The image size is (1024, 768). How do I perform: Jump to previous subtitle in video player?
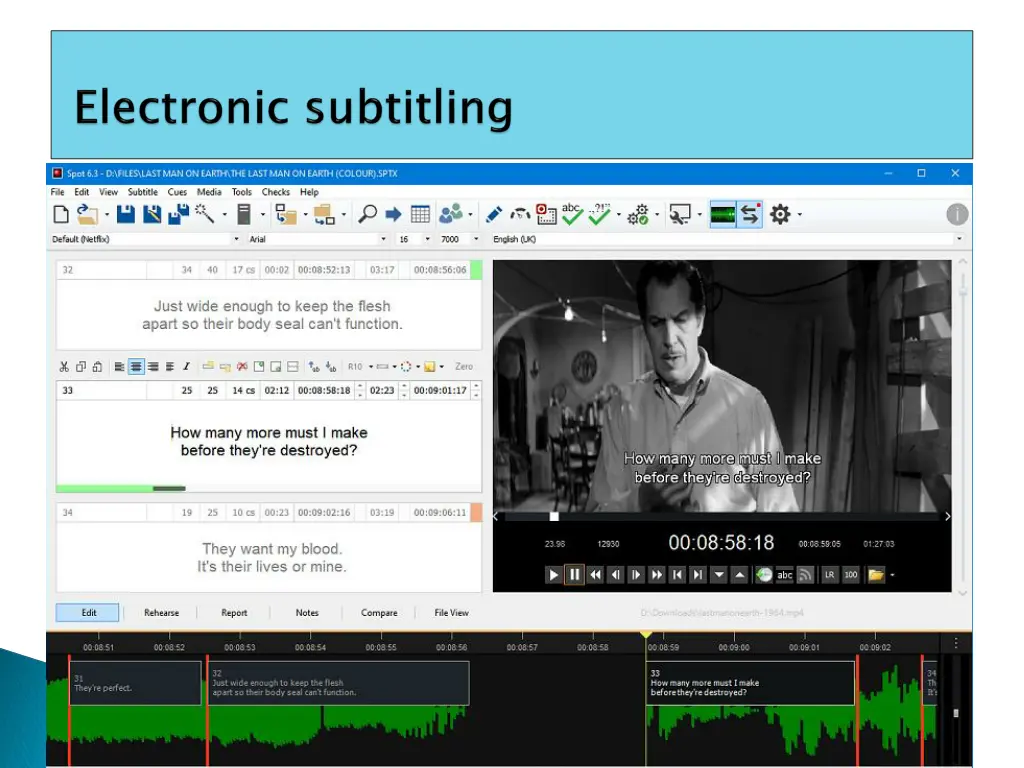coord(677,575)
